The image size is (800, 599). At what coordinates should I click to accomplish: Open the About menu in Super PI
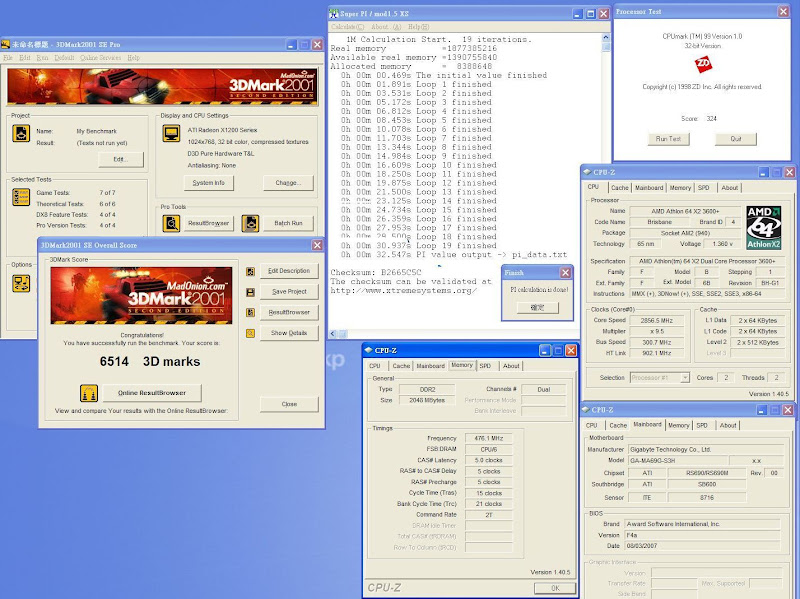386,27
